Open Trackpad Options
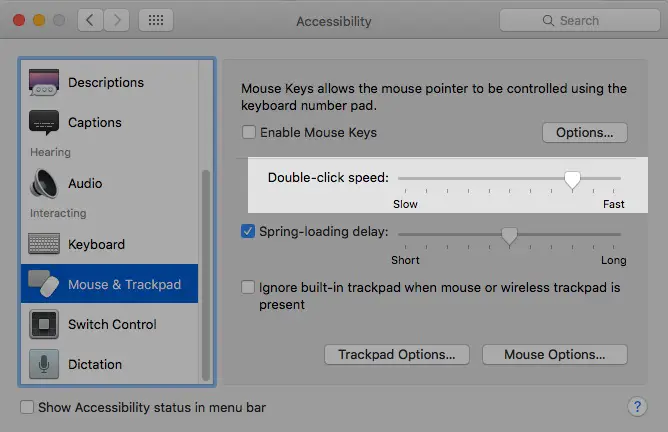 pyautogui.click(x=397, y=354)
